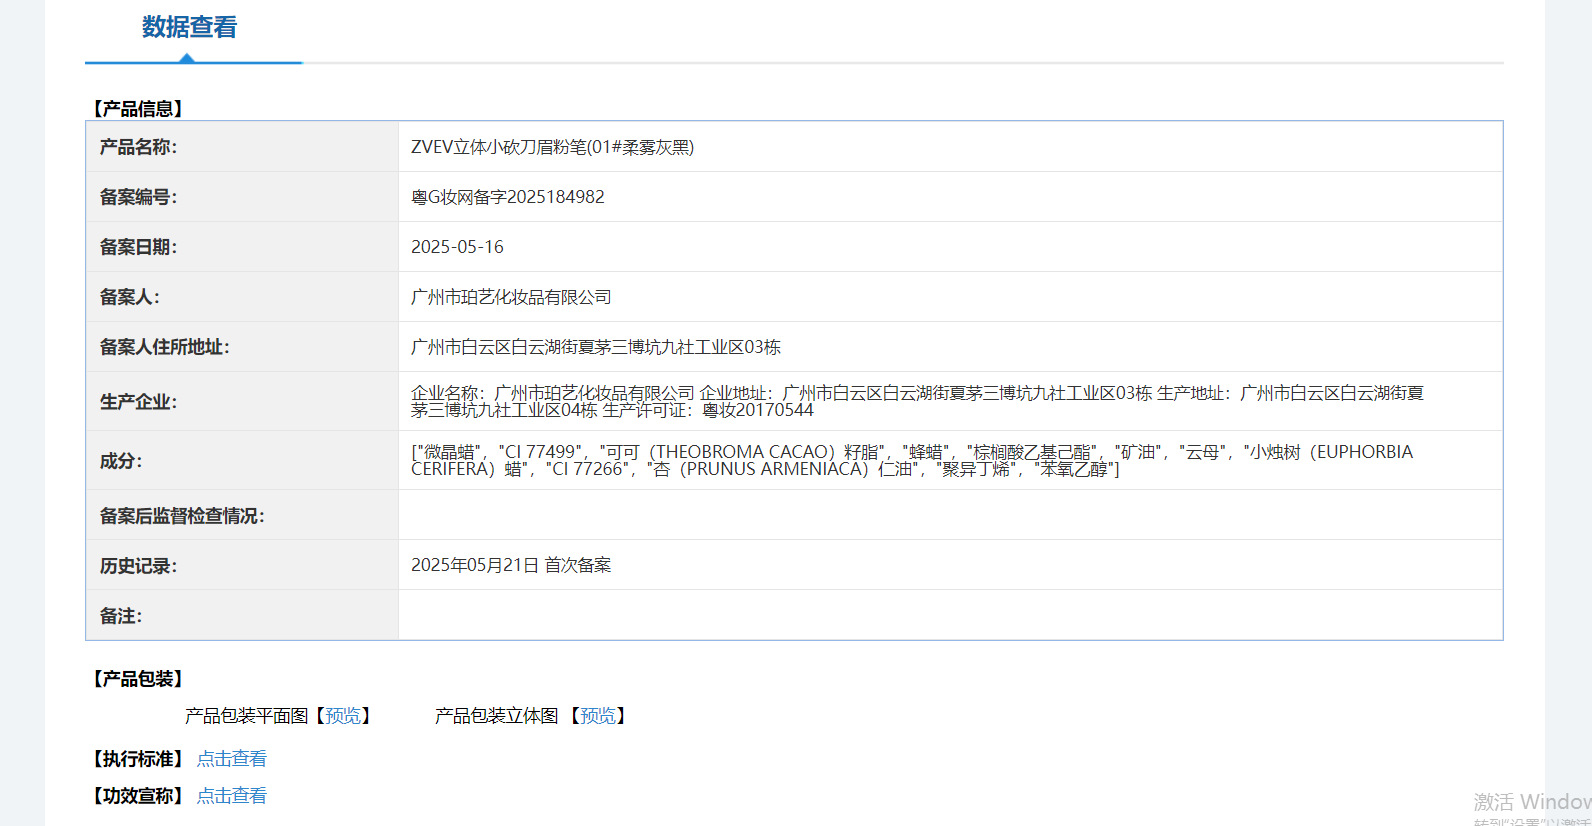Preview the 产品包装立体图 image

[598, 716]
